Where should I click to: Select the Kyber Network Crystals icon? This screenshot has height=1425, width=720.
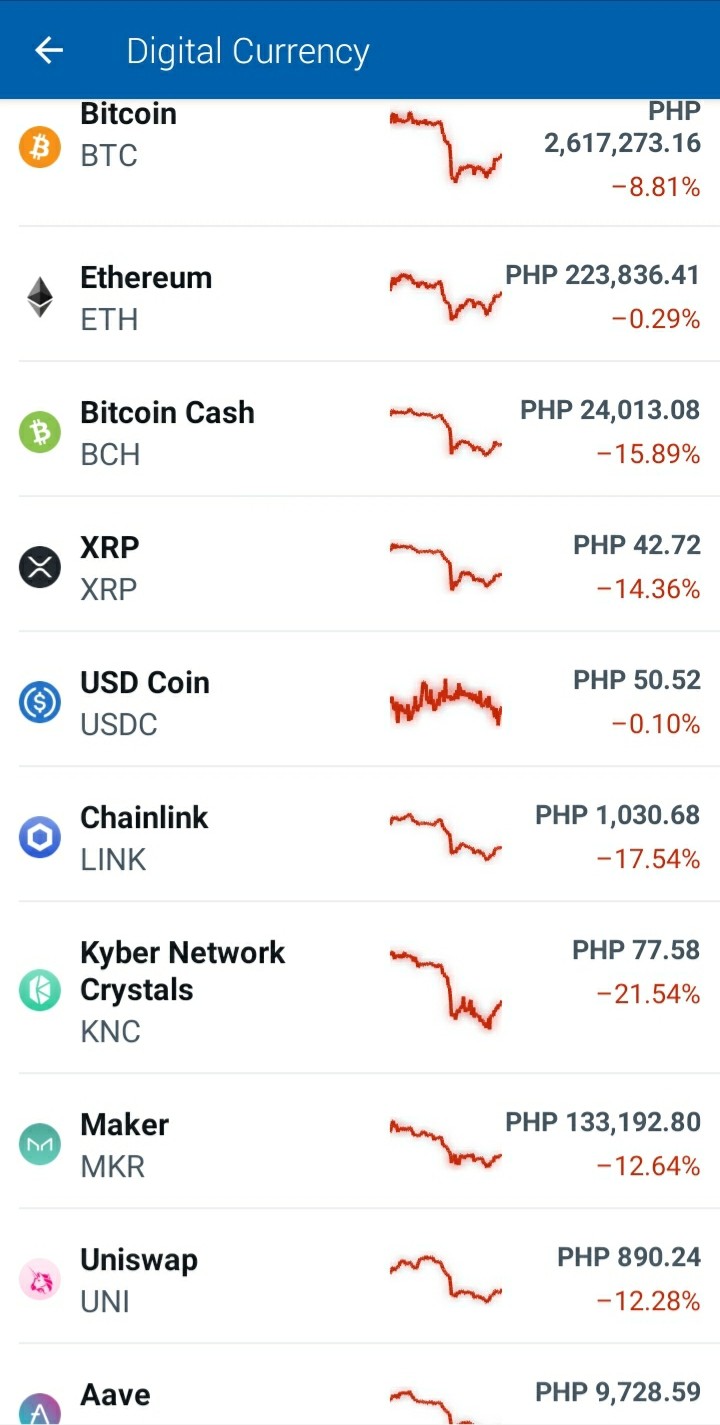coord(40,990)
